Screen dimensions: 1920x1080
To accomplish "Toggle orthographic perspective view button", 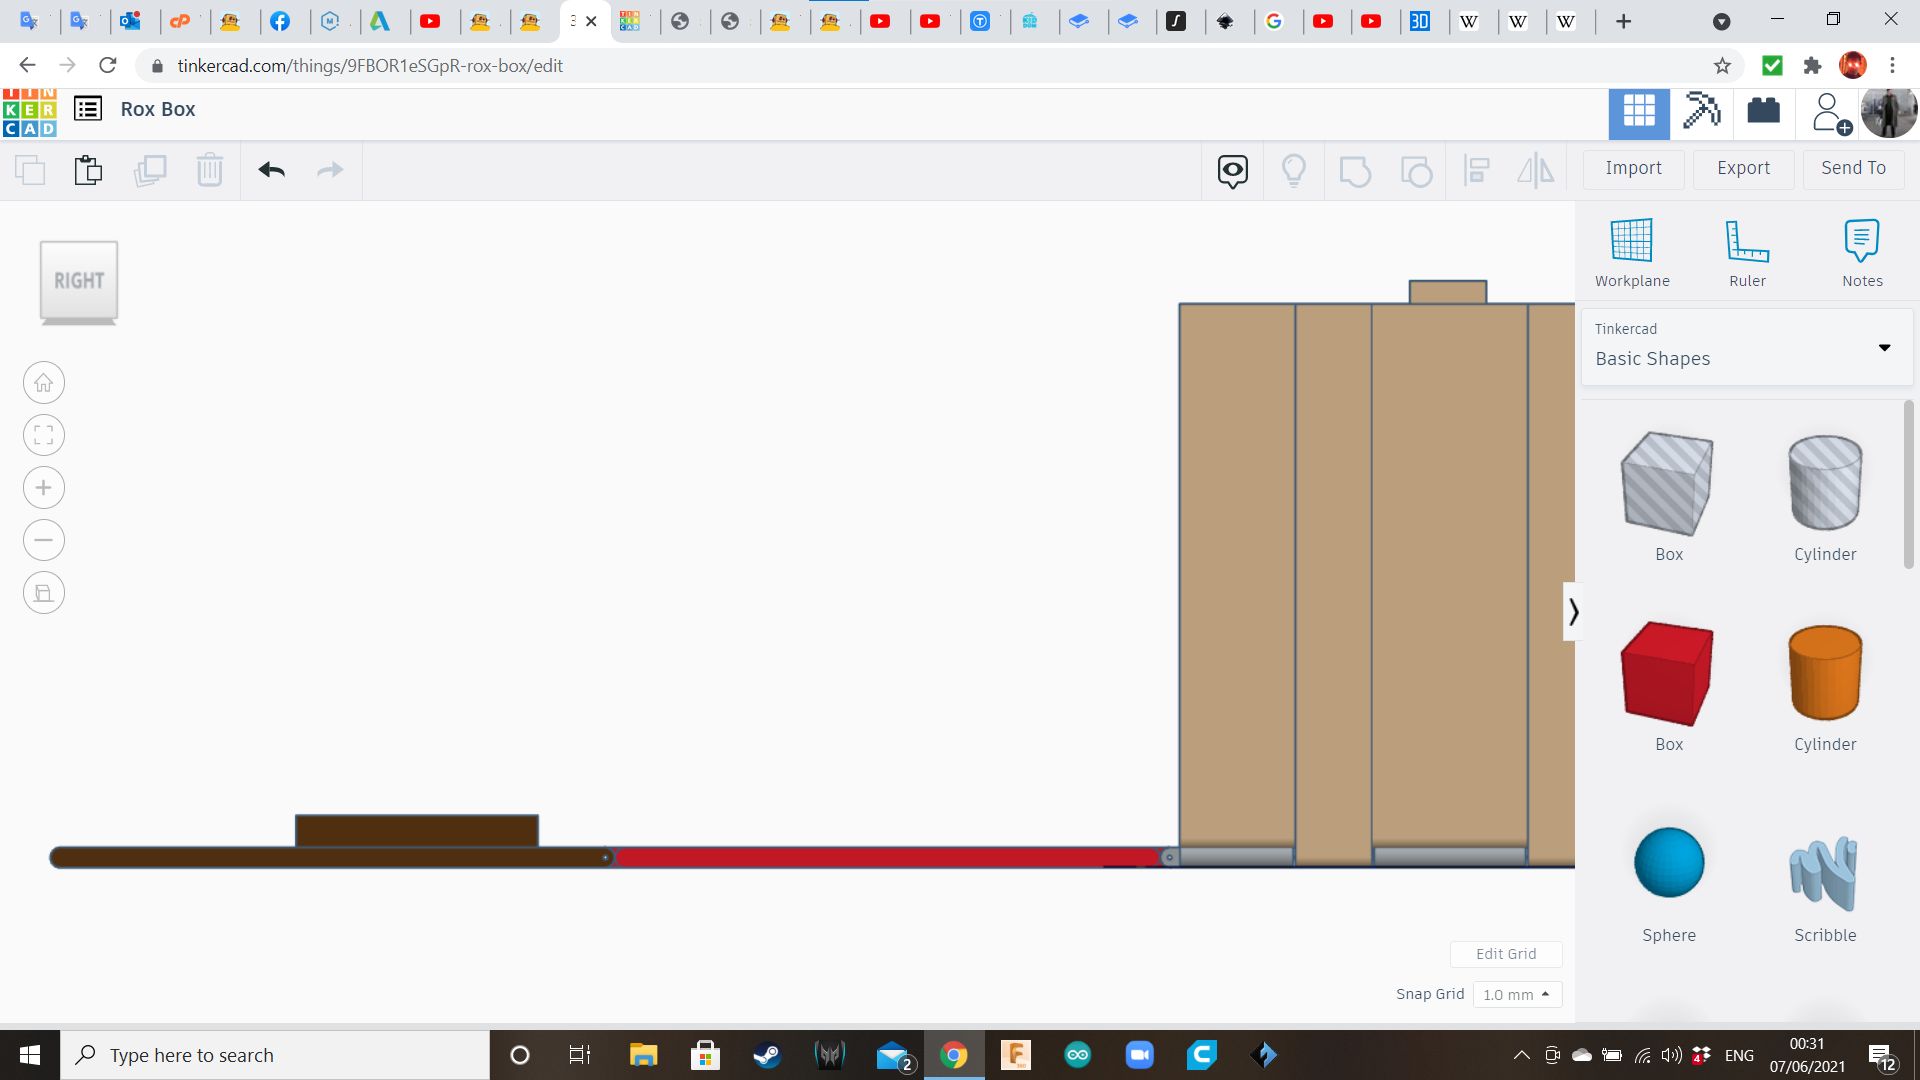I will click(x=44, y=593).
